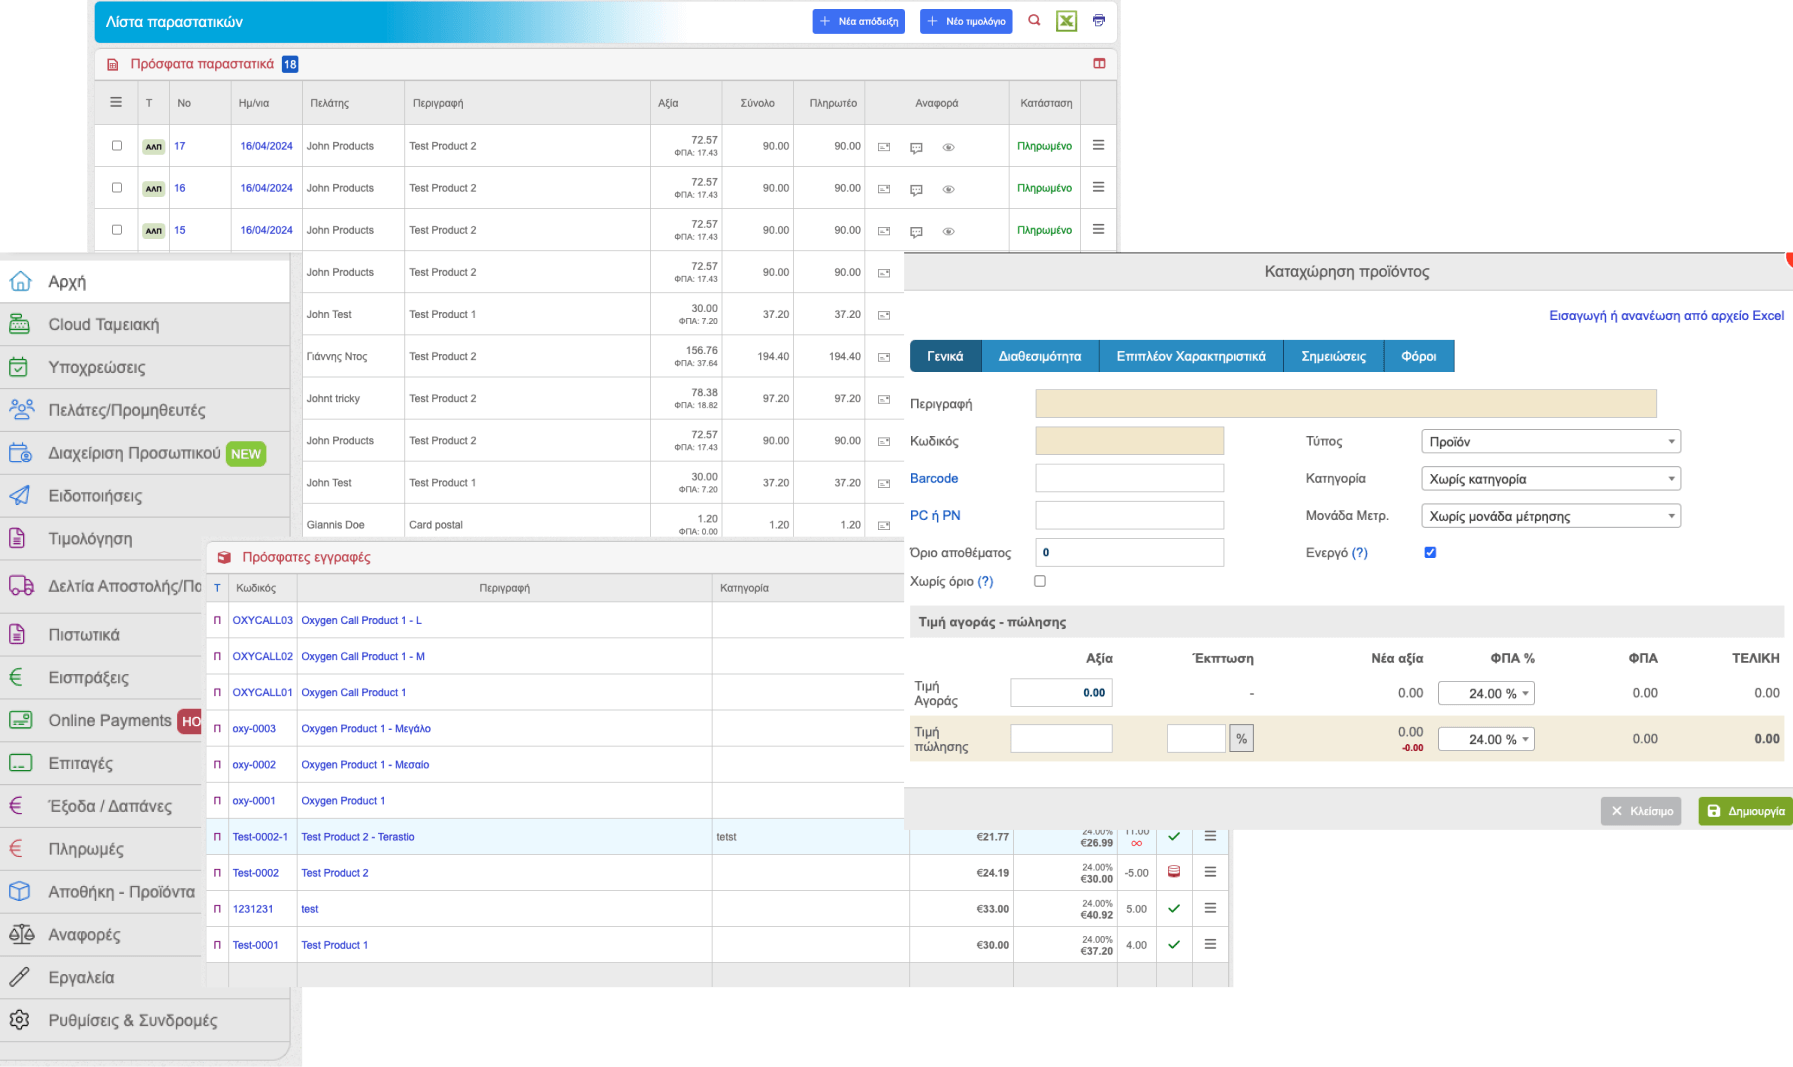
Task: Check the row checkbox for invoice 17
Action: click(116, 146)
